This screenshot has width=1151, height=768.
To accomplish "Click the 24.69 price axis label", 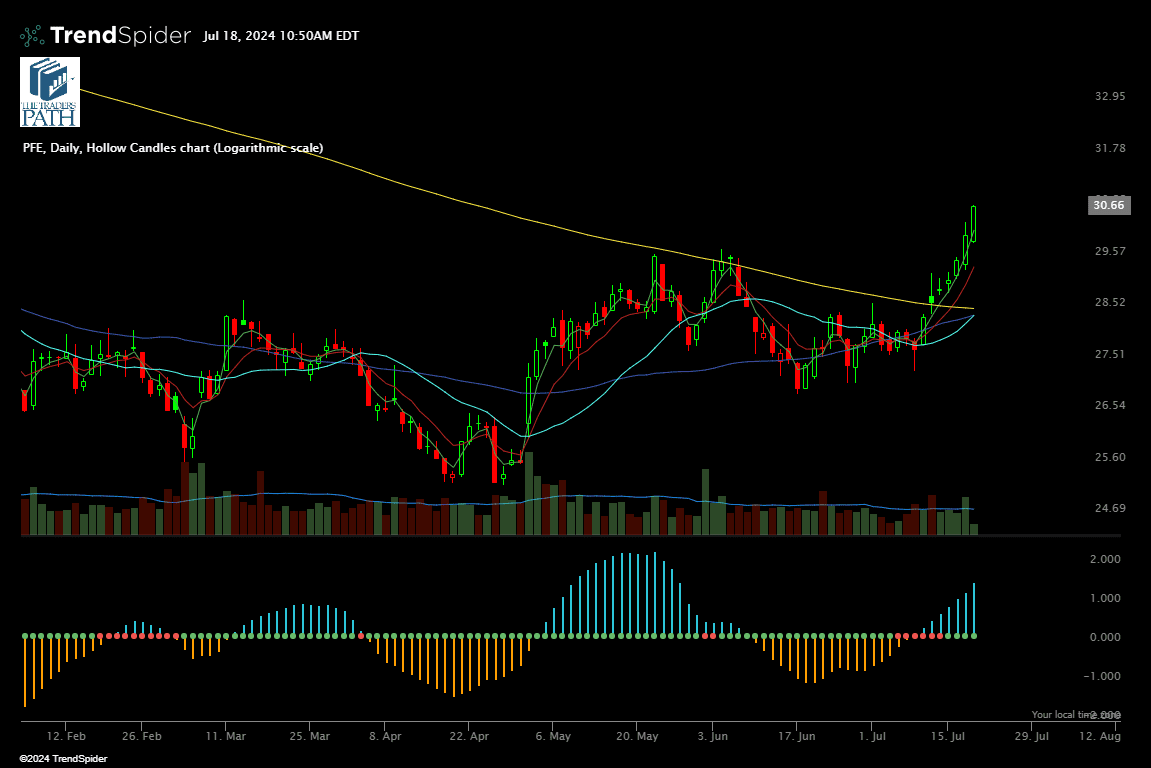I will coord(1110,509).
